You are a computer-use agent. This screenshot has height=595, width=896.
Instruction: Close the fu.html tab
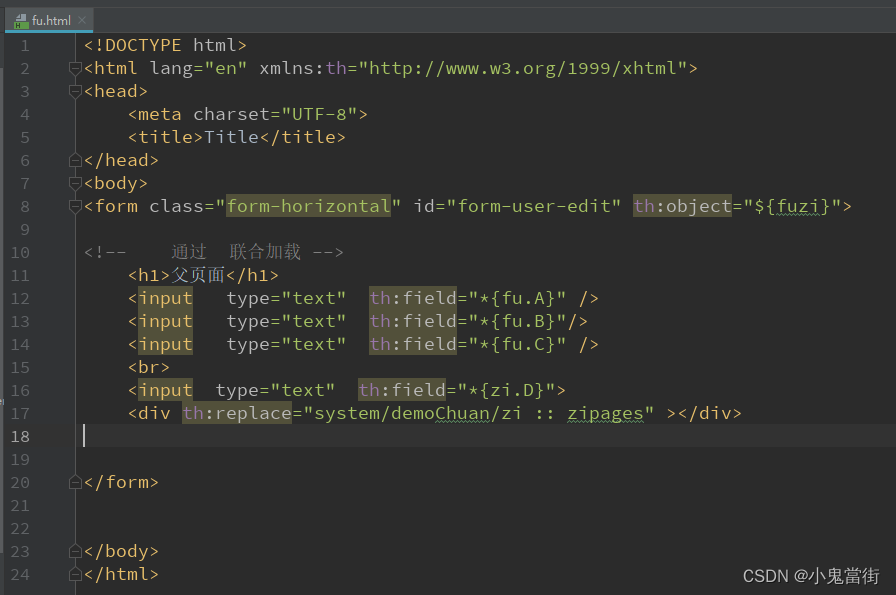tap(82, 20)
